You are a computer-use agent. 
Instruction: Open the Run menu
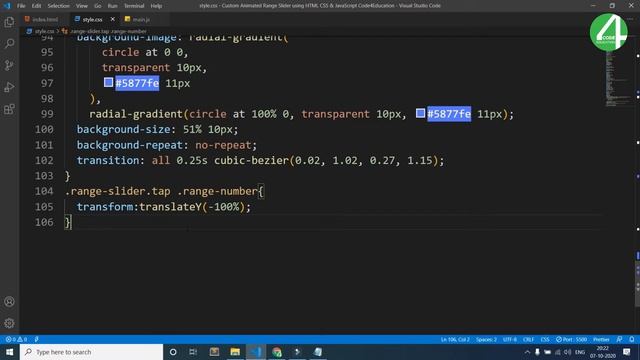(112, 6)
